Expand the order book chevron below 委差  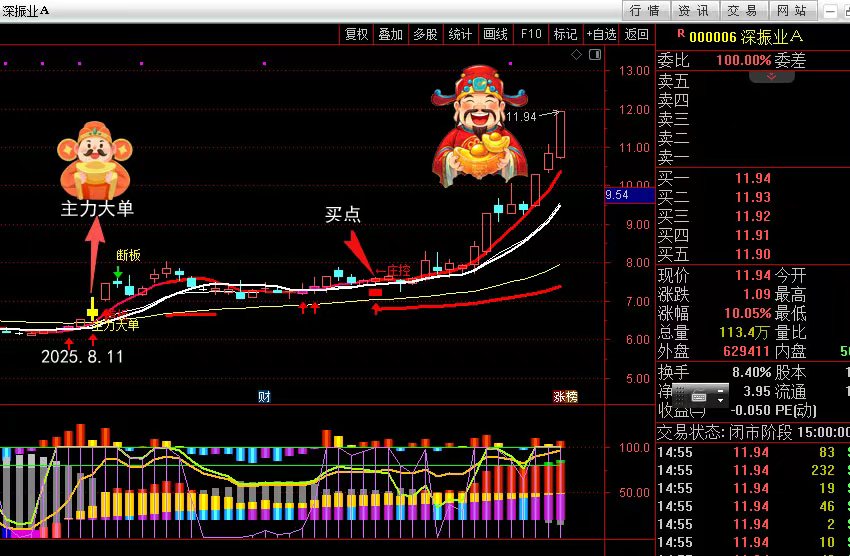tap(771, 76)
